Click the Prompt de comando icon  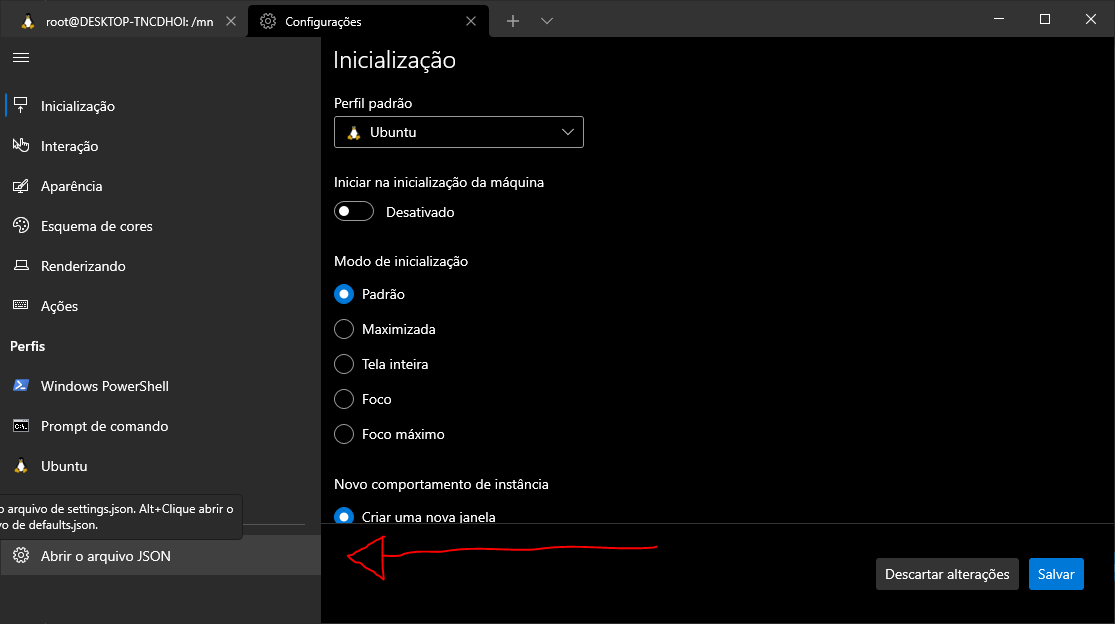click(21, 426)
